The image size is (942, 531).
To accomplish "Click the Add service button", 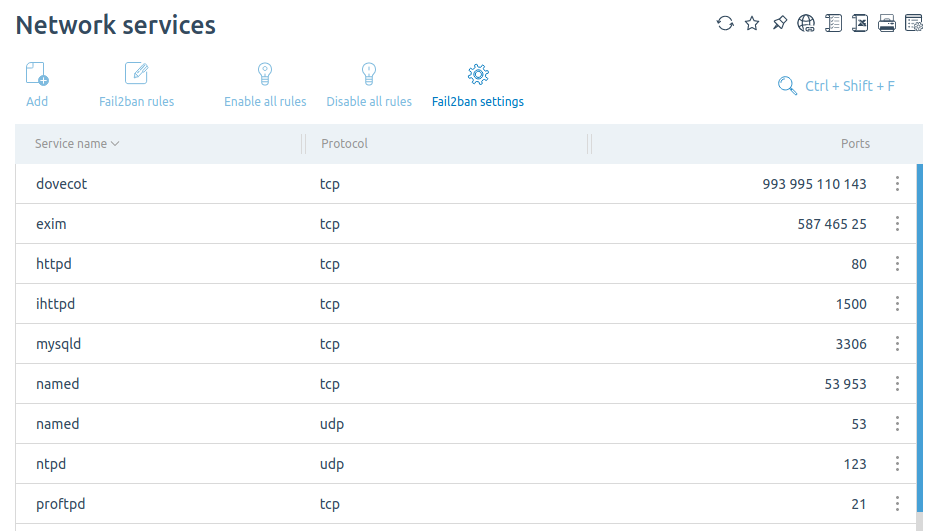I will (37, 85).
